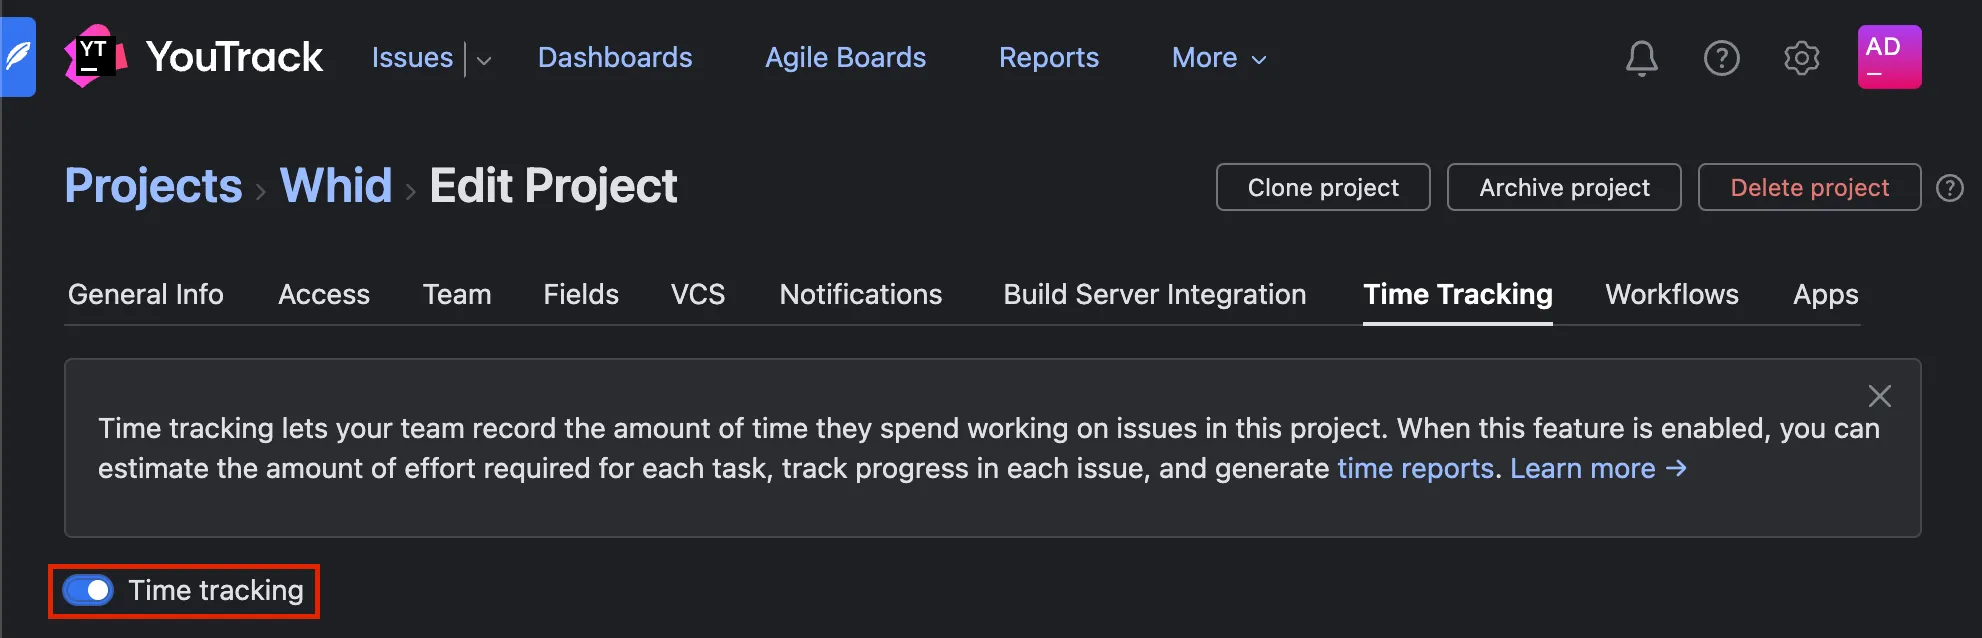The height and width of the screenshot is (638, 1982).
Task: Switch to the Apps tab
Action: click(1826, 294)
